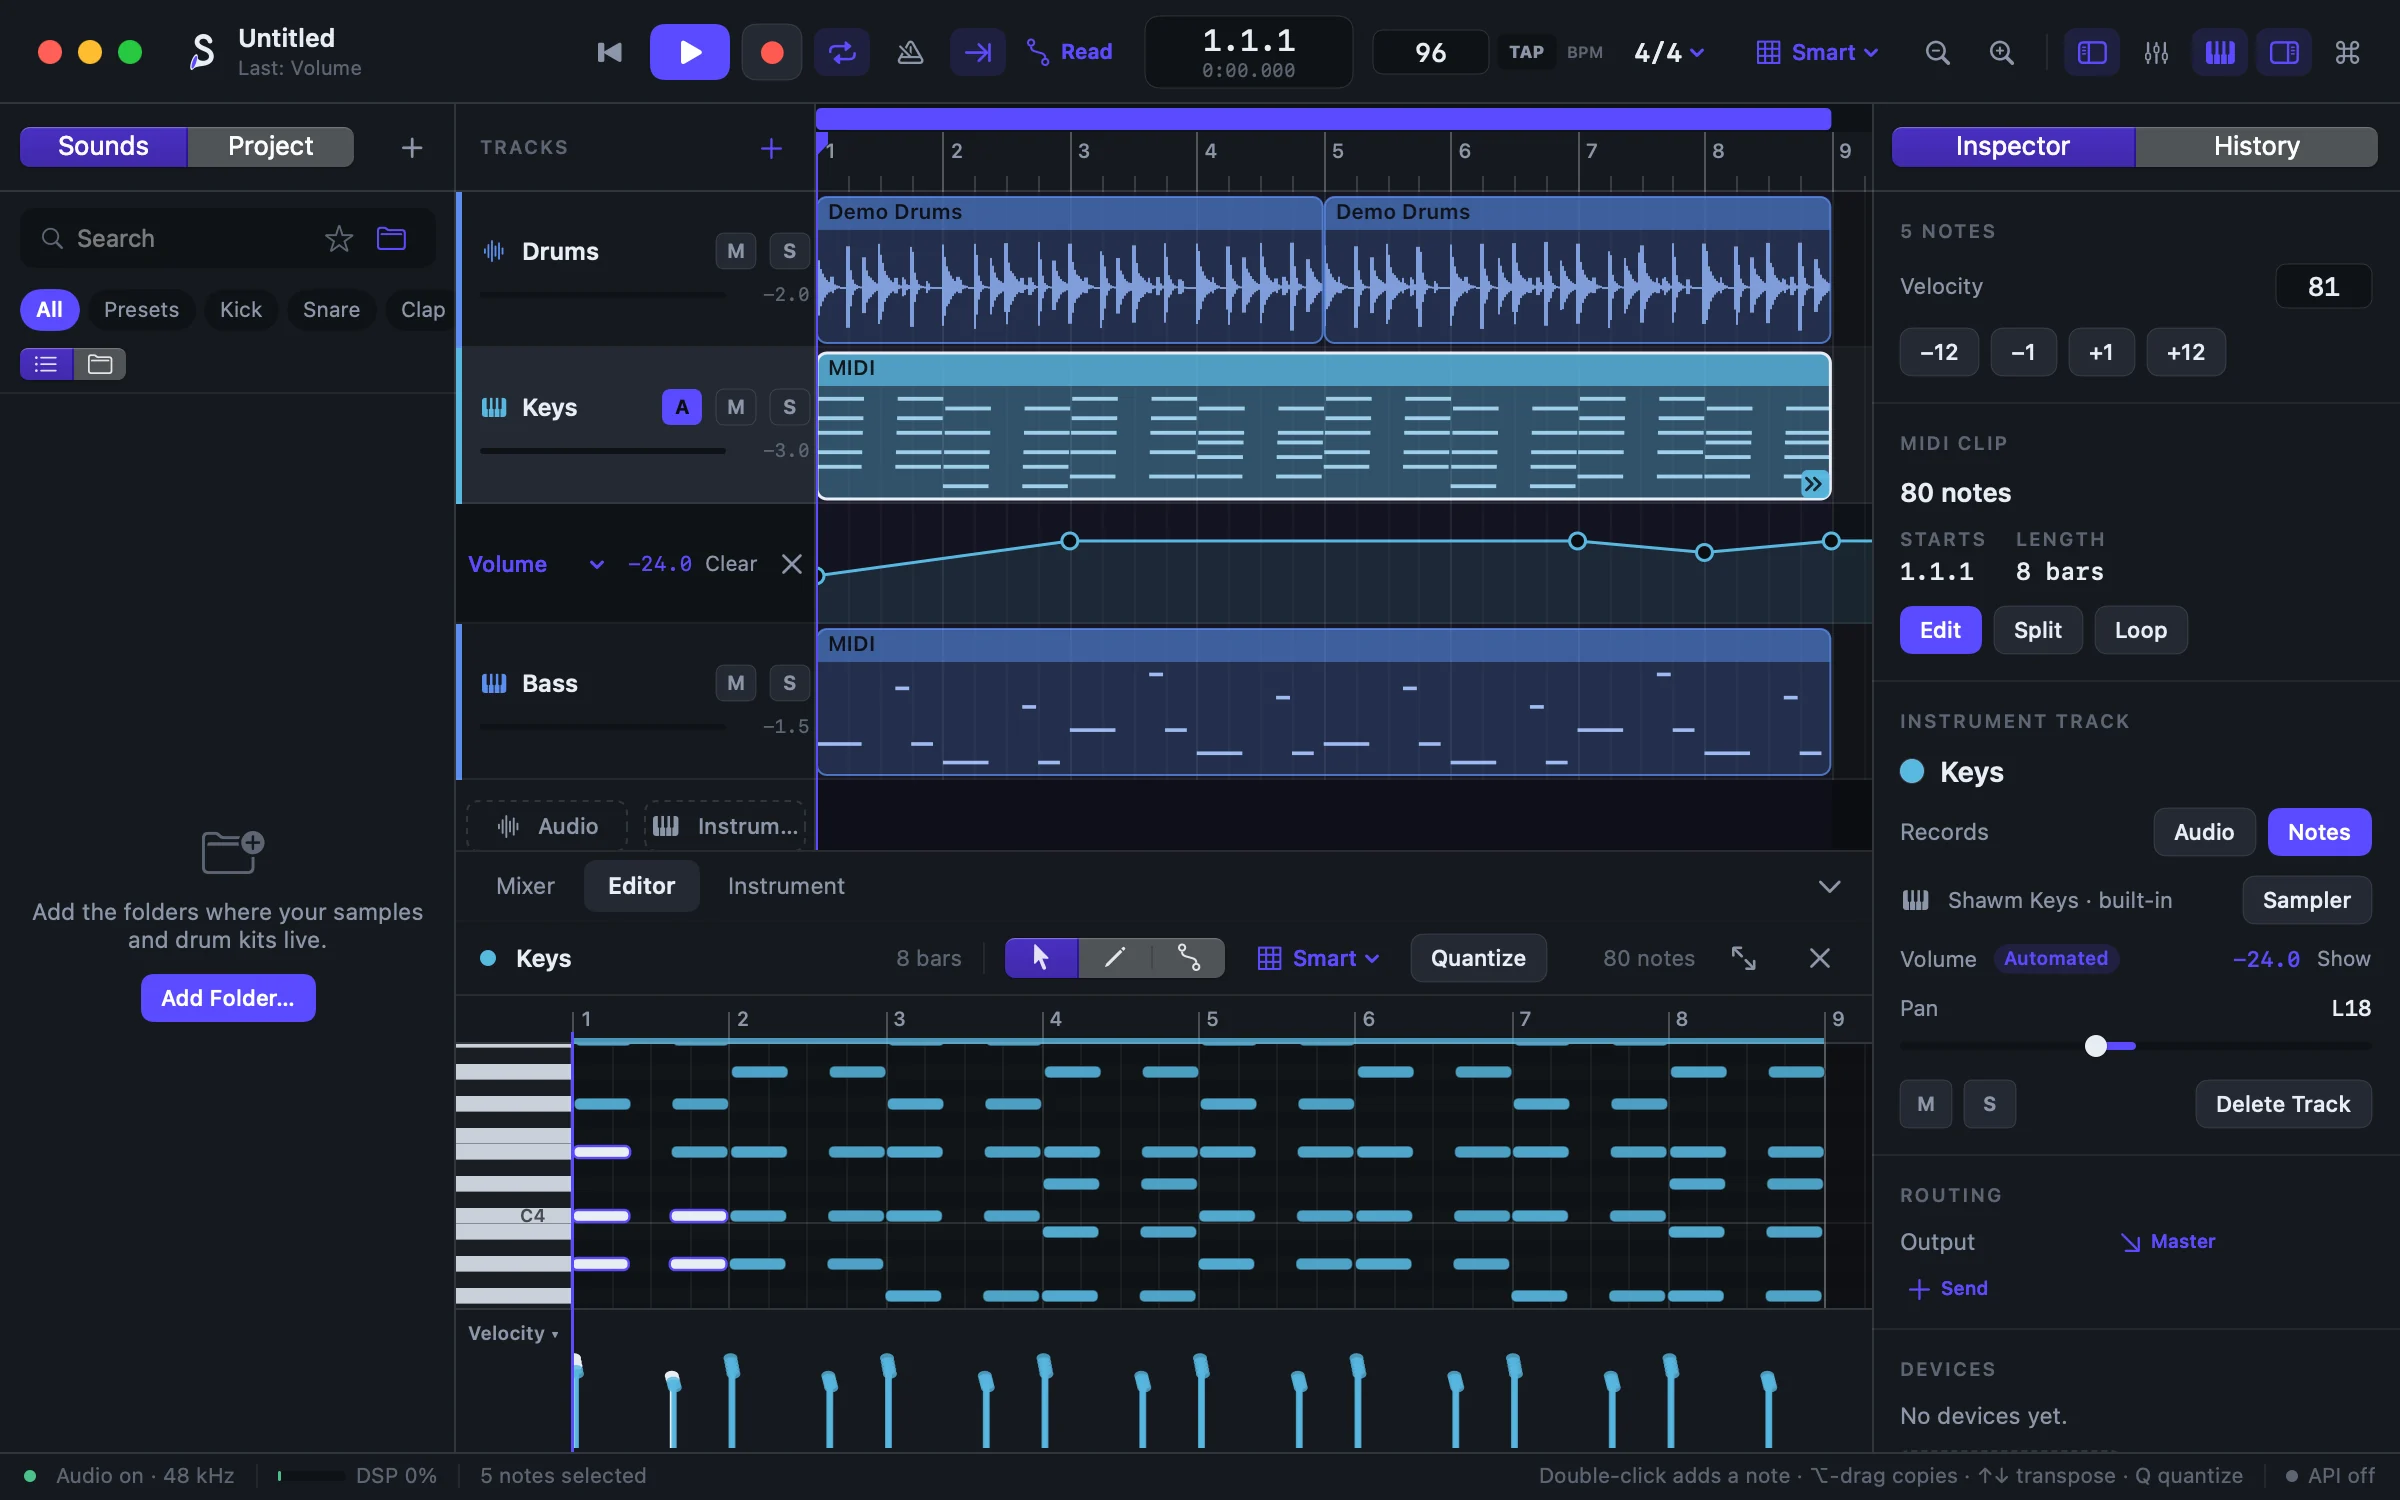
Task: Open the command shortcuts icon
Action: pyautogui.click(x=2348, y=52)
